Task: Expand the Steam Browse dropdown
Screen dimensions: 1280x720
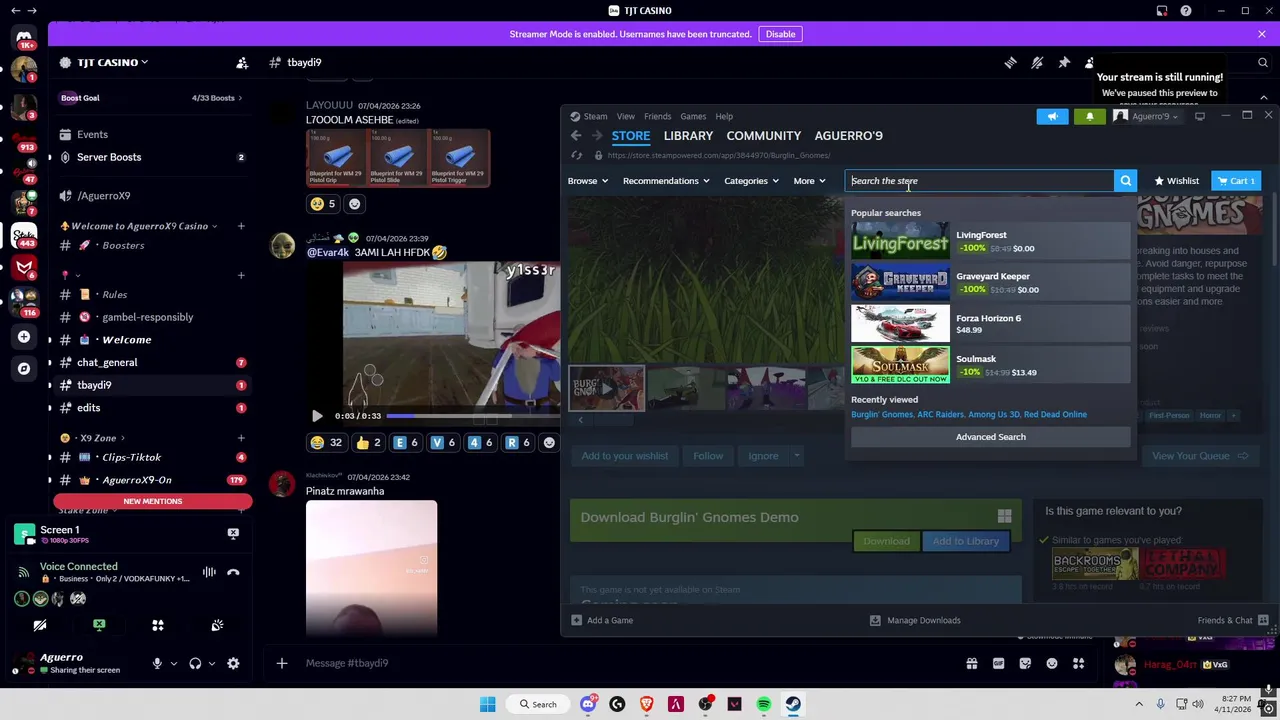Action: [588, 181]
